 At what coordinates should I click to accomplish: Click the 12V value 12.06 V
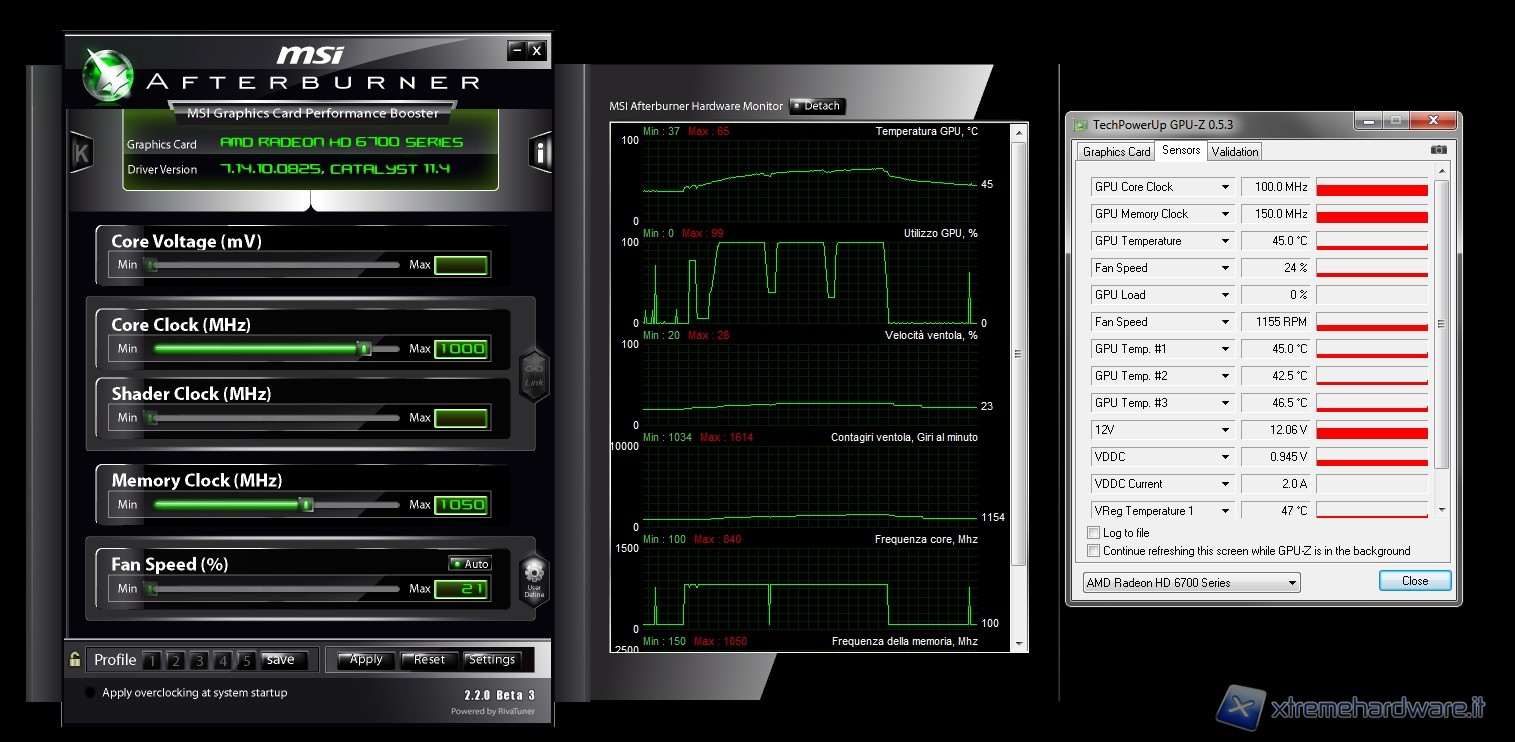[x=1275, y=430]
